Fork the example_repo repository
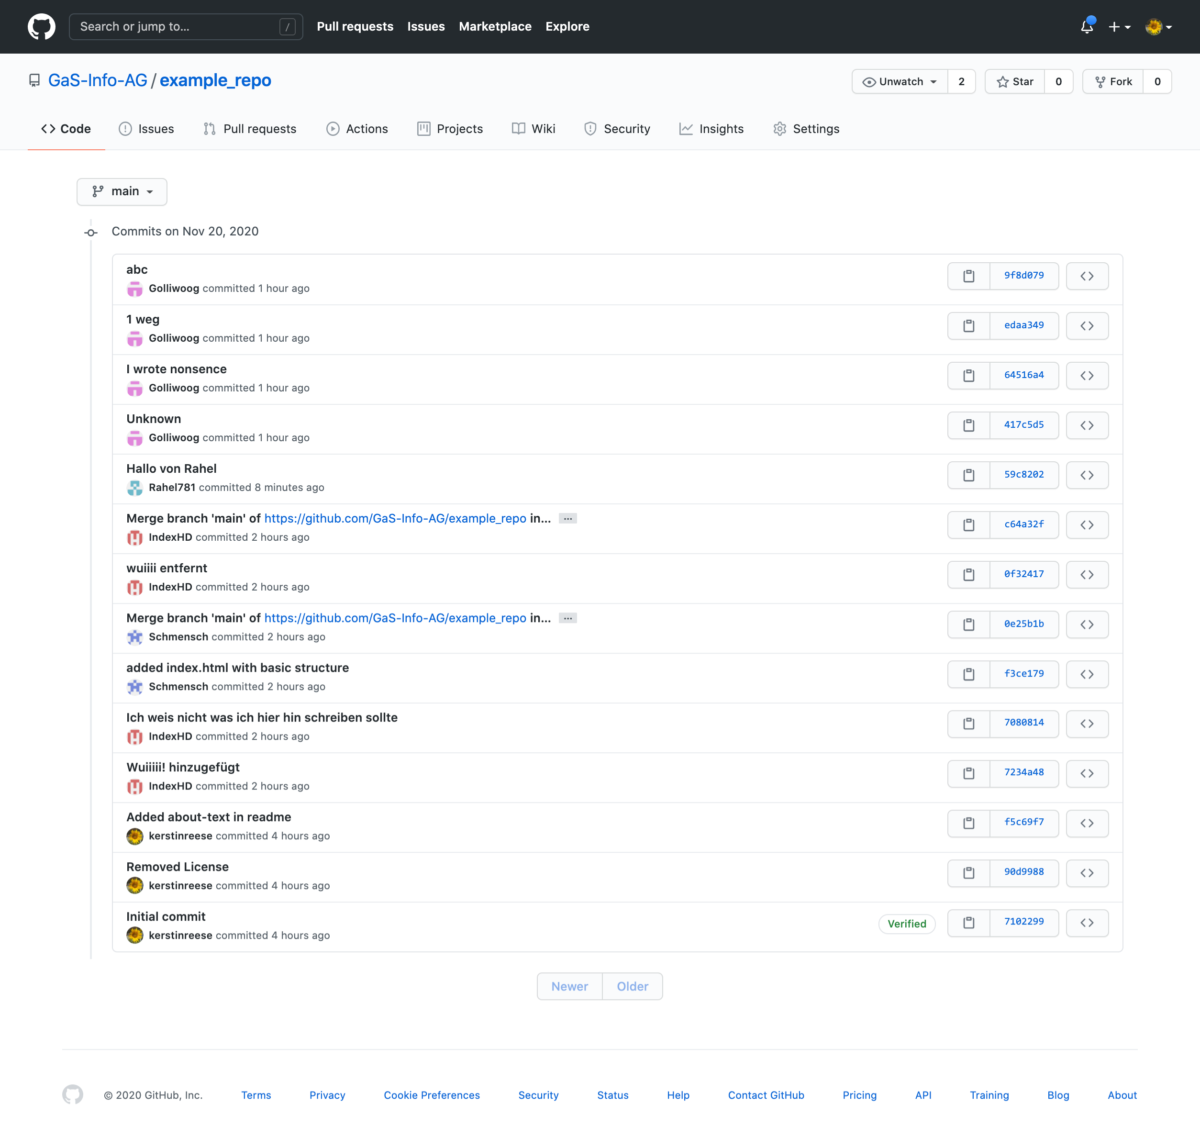 (1112, 81)
